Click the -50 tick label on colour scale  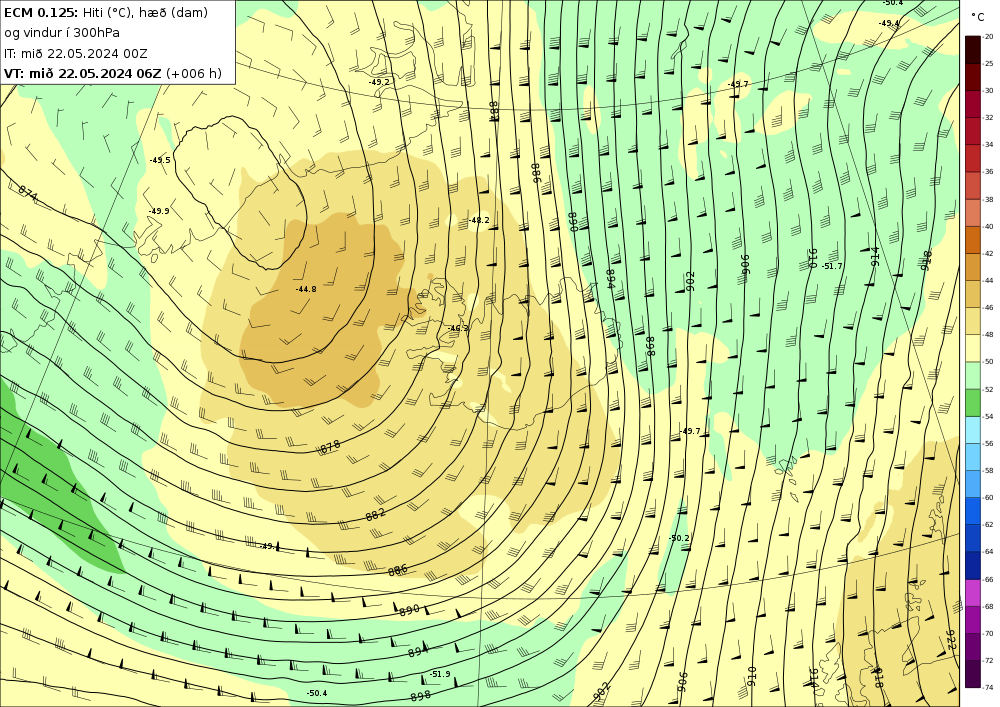(989, 362)
